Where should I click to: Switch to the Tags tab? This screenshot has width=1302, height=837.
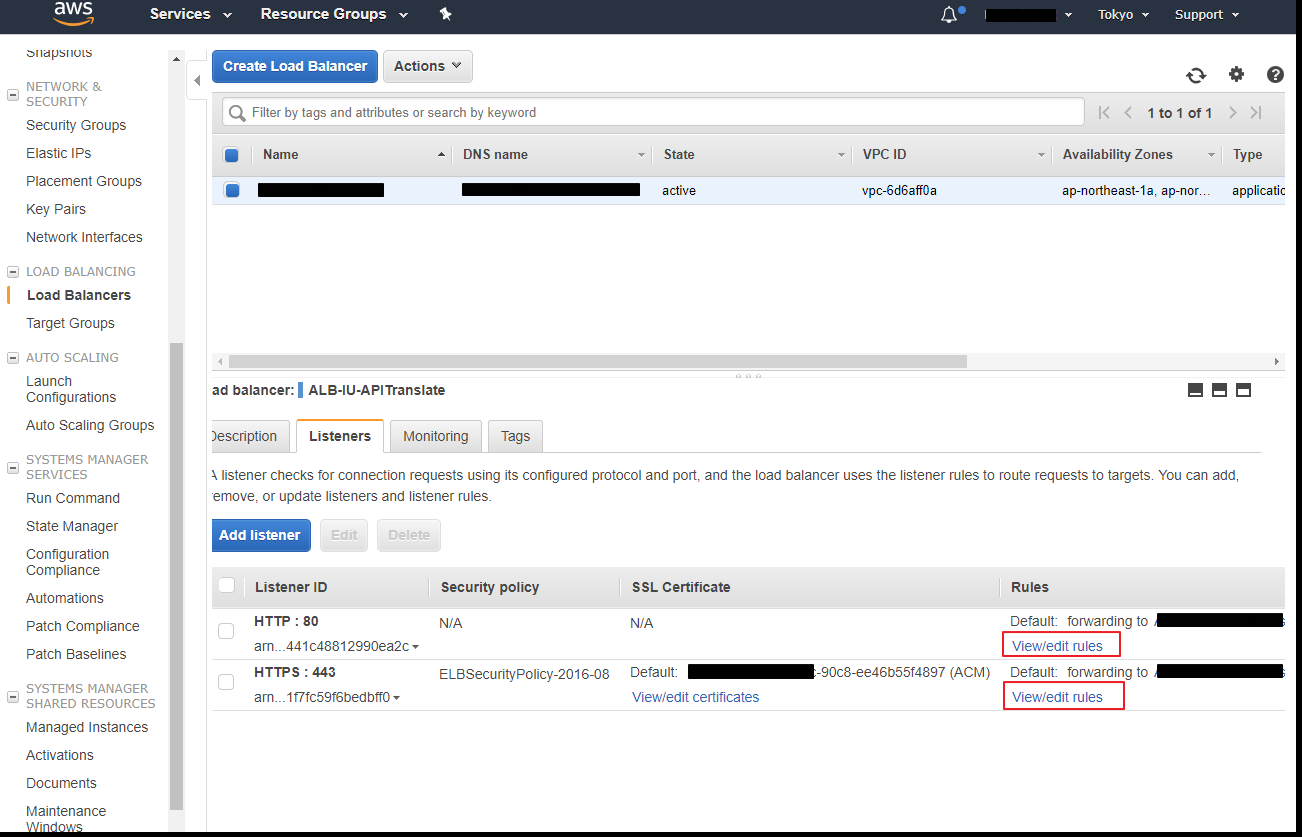[515, 436]
